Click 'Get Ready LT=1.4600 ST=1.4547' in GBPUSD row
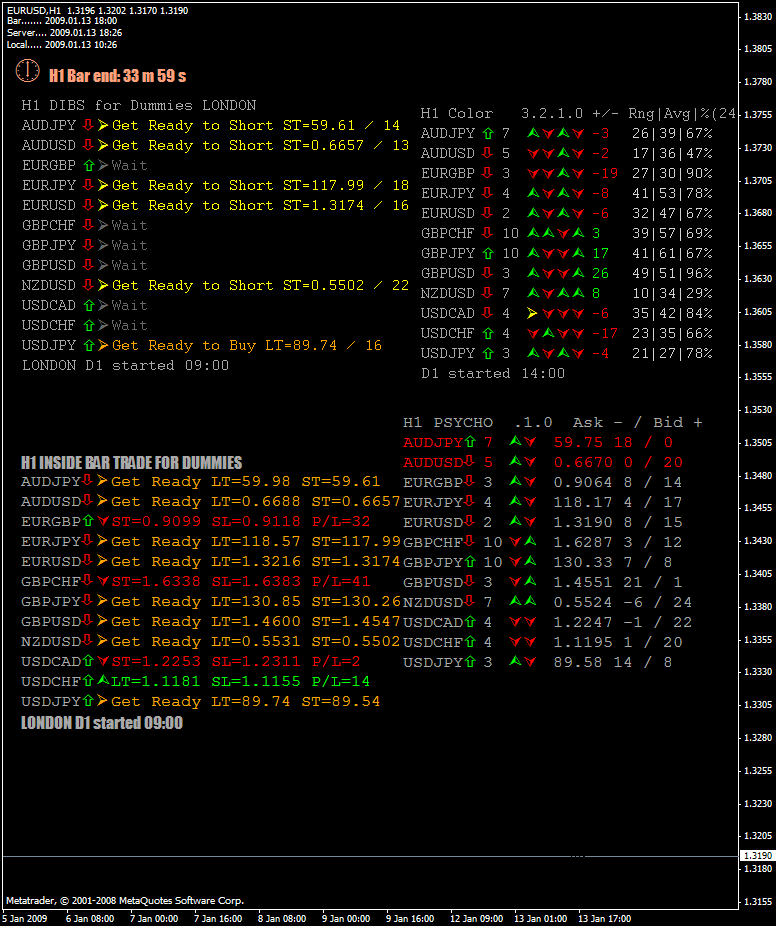Screen dimensions: 776x926 pos(256,621)
